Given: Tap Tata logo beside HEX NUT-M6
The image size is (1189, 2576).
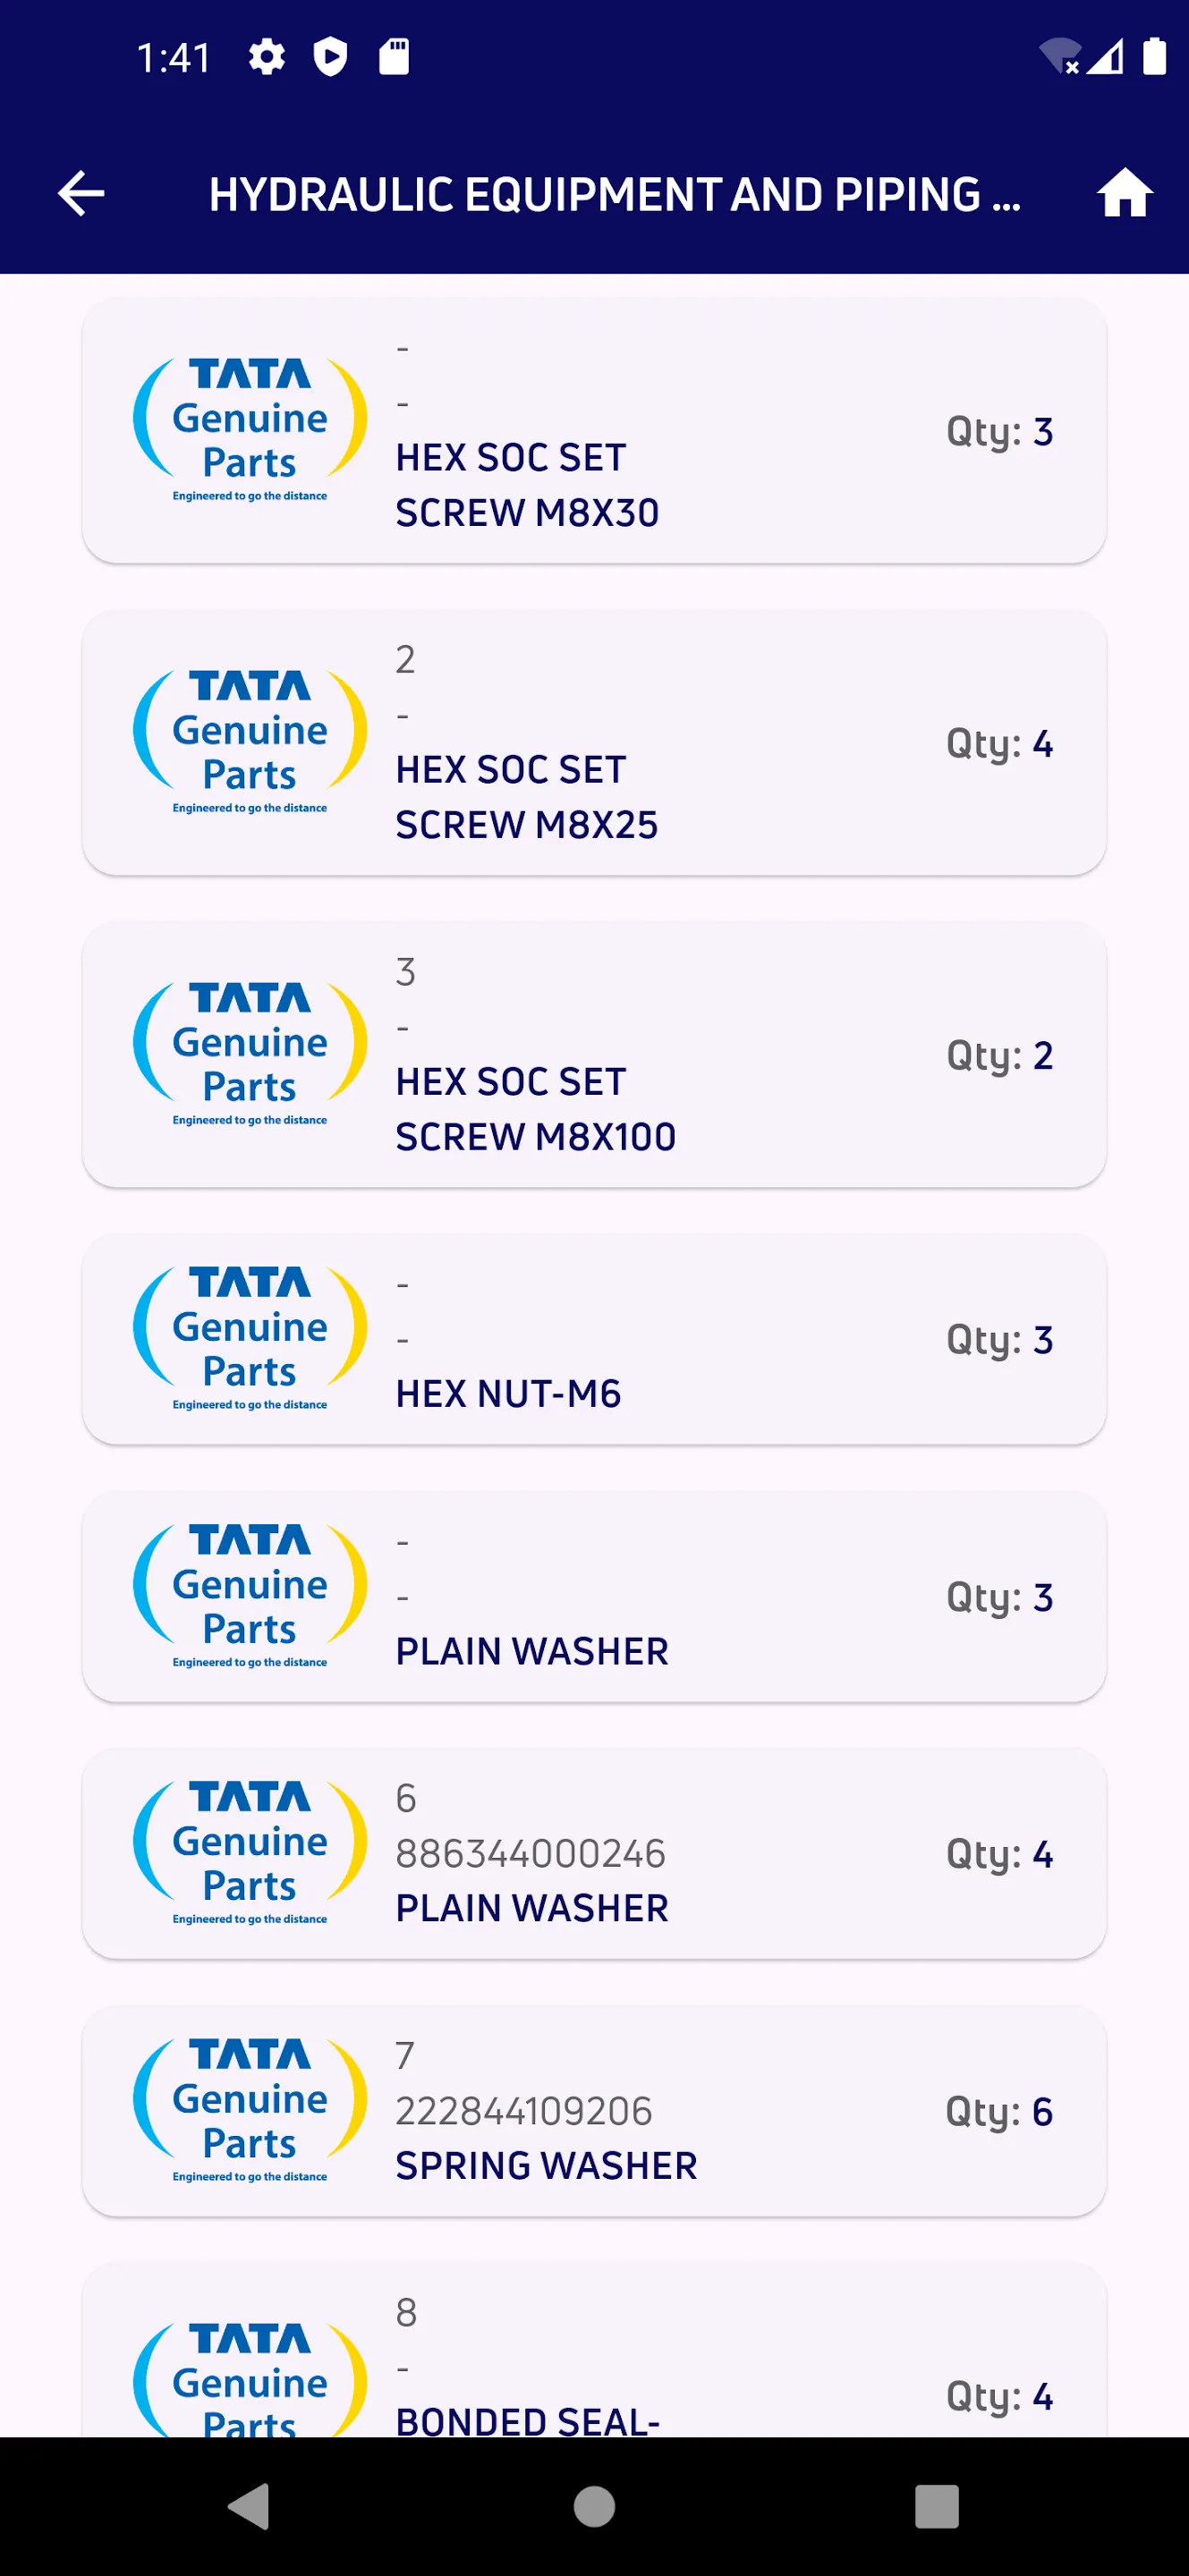Looking at the screenshot, I should pyautogui.click(x=250, y=1338).
